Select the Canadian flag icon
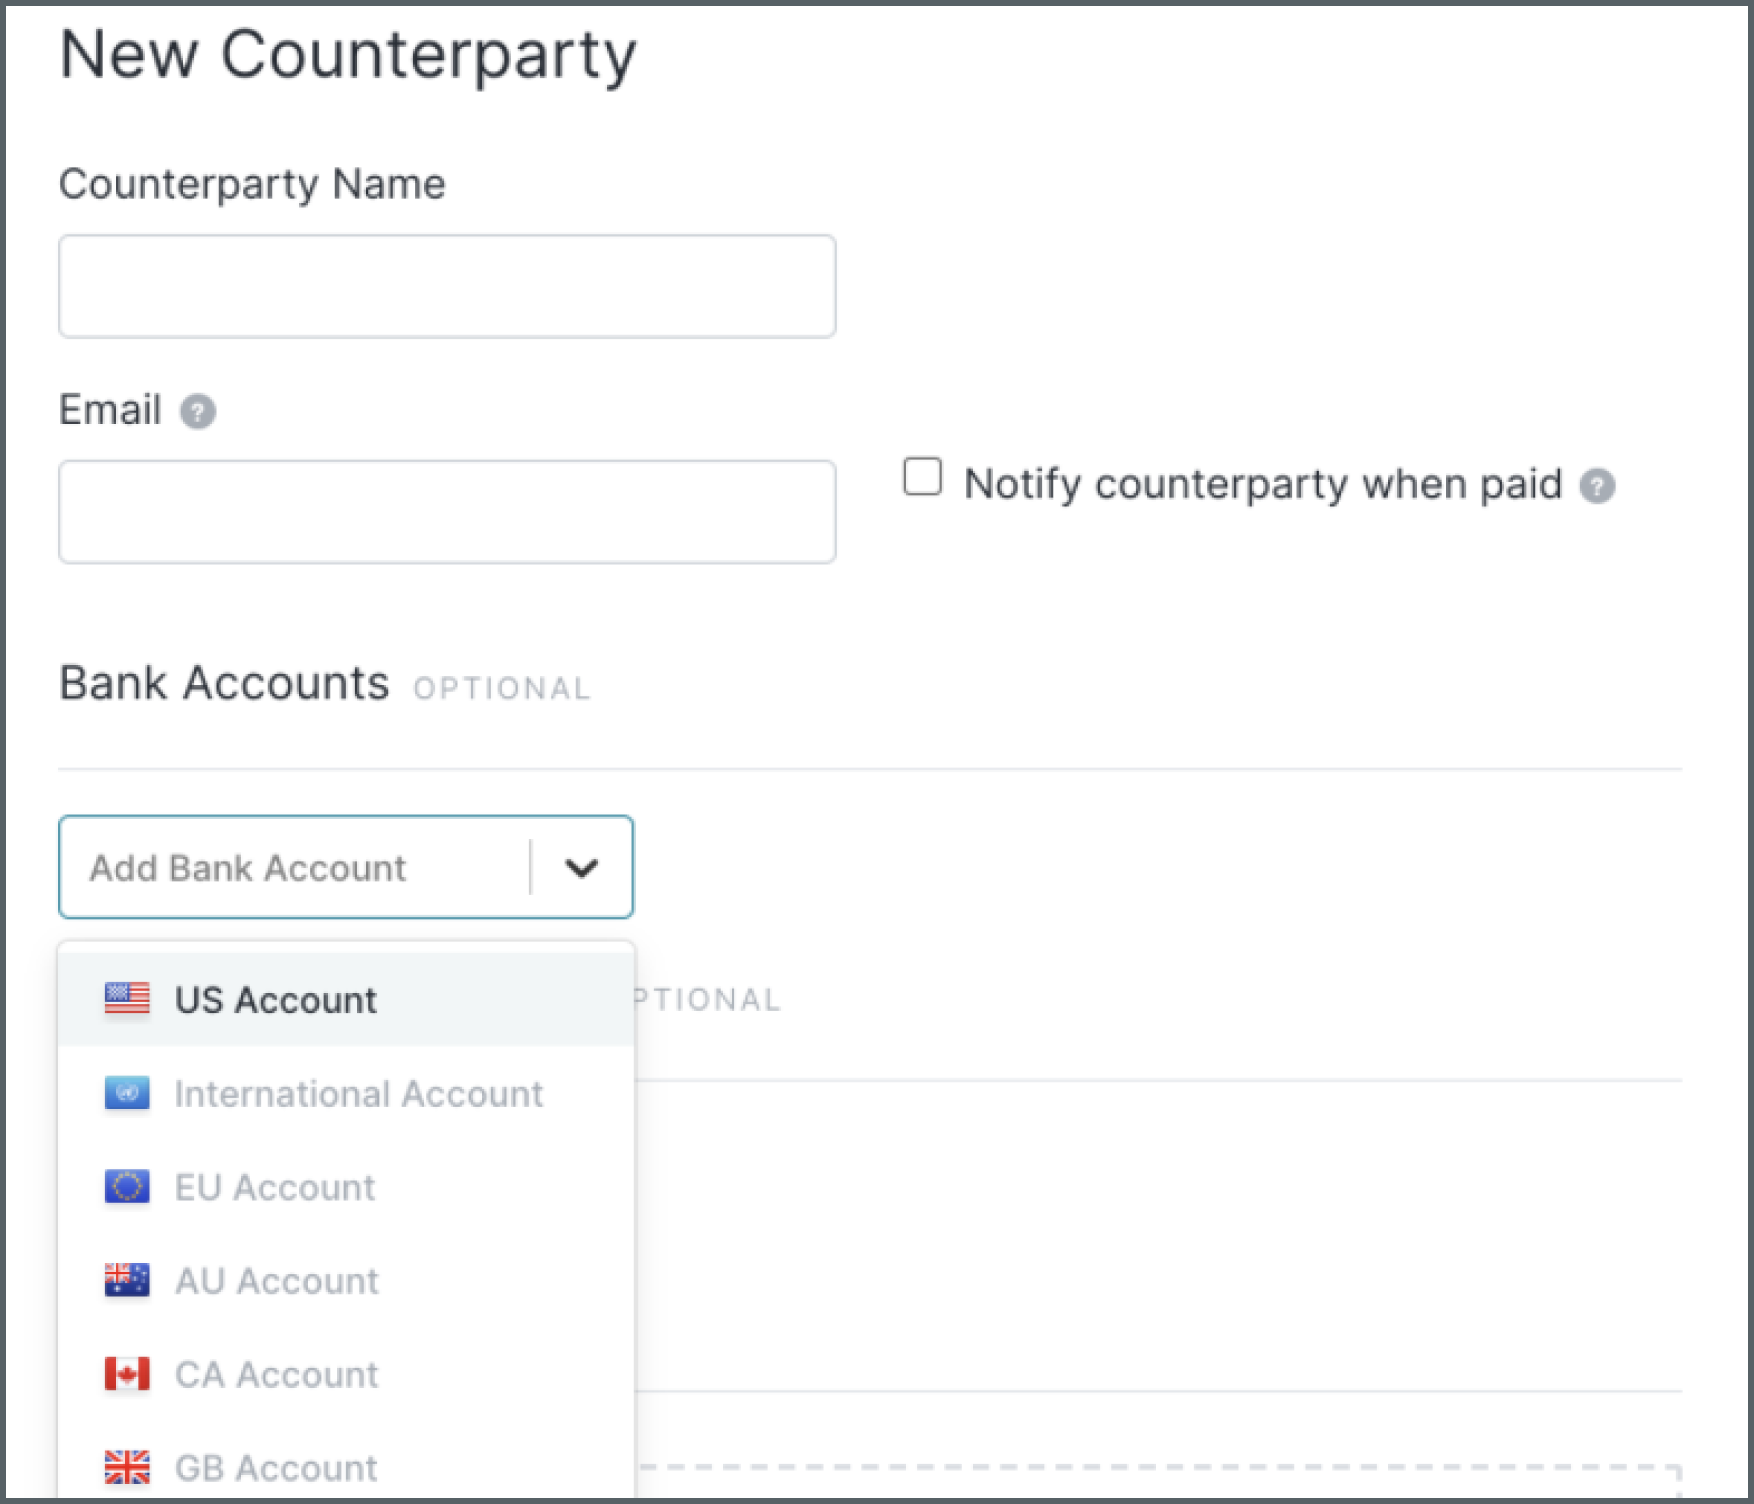 [x=126, y=1374]
